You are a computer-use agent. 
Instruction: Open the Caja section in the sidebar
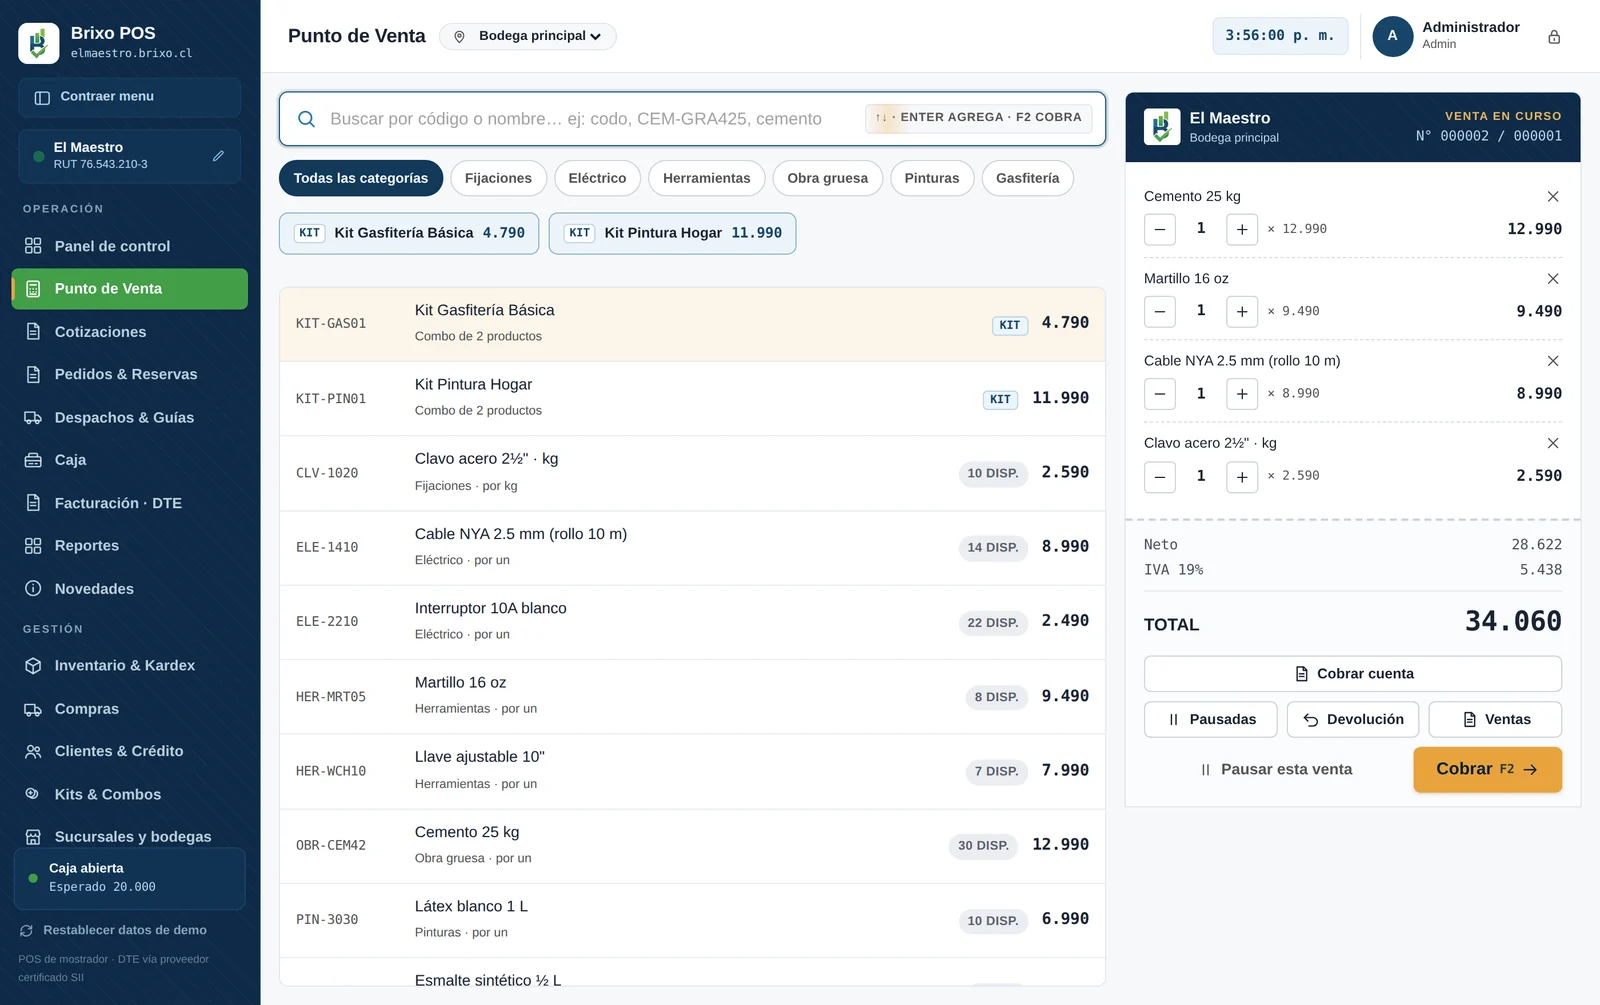(129, 460)
